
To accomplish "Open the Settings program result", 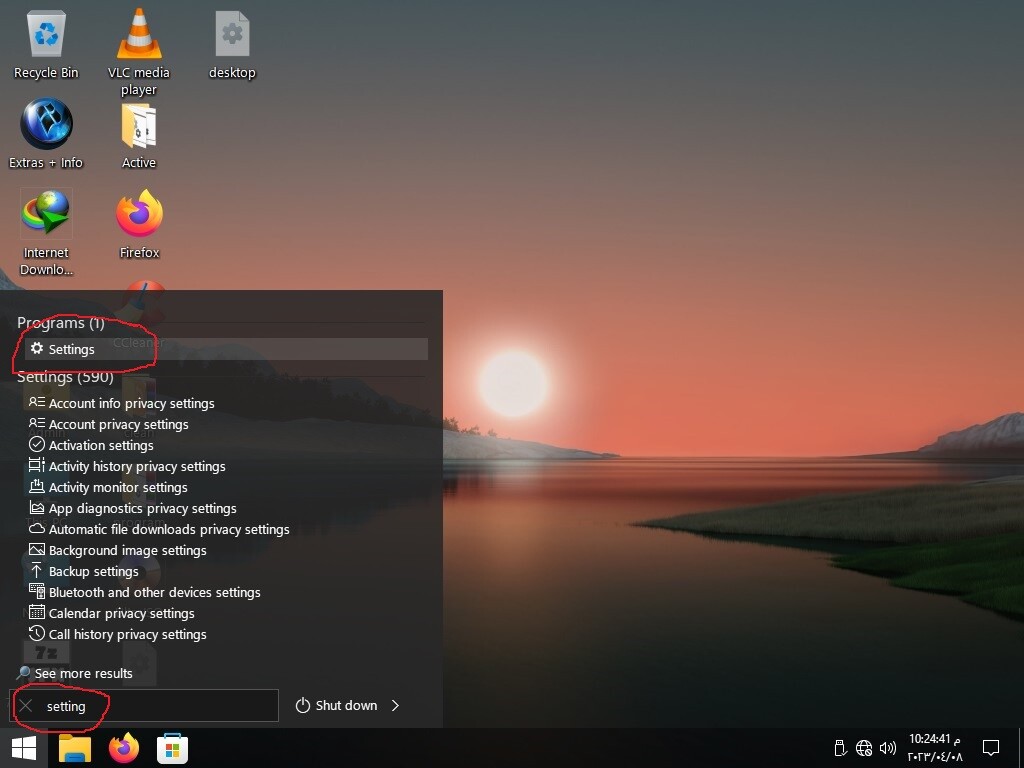I will (226, 349).
